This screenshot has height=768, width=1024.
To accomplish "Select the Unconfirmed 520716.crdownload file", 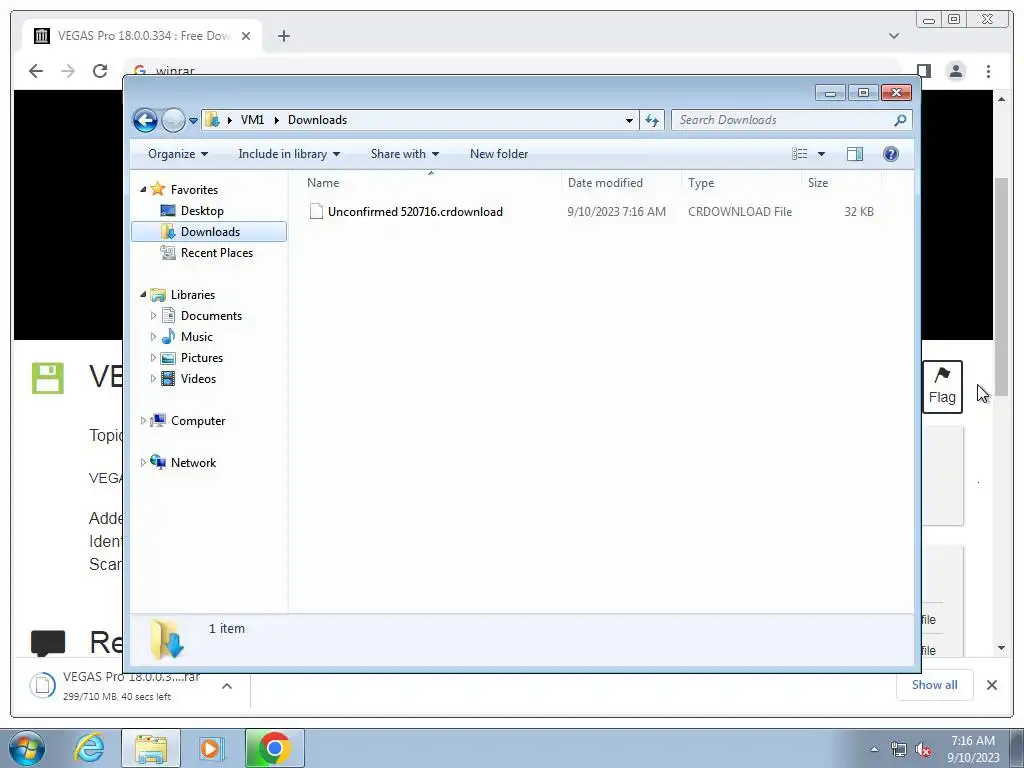I will point(415,212).
